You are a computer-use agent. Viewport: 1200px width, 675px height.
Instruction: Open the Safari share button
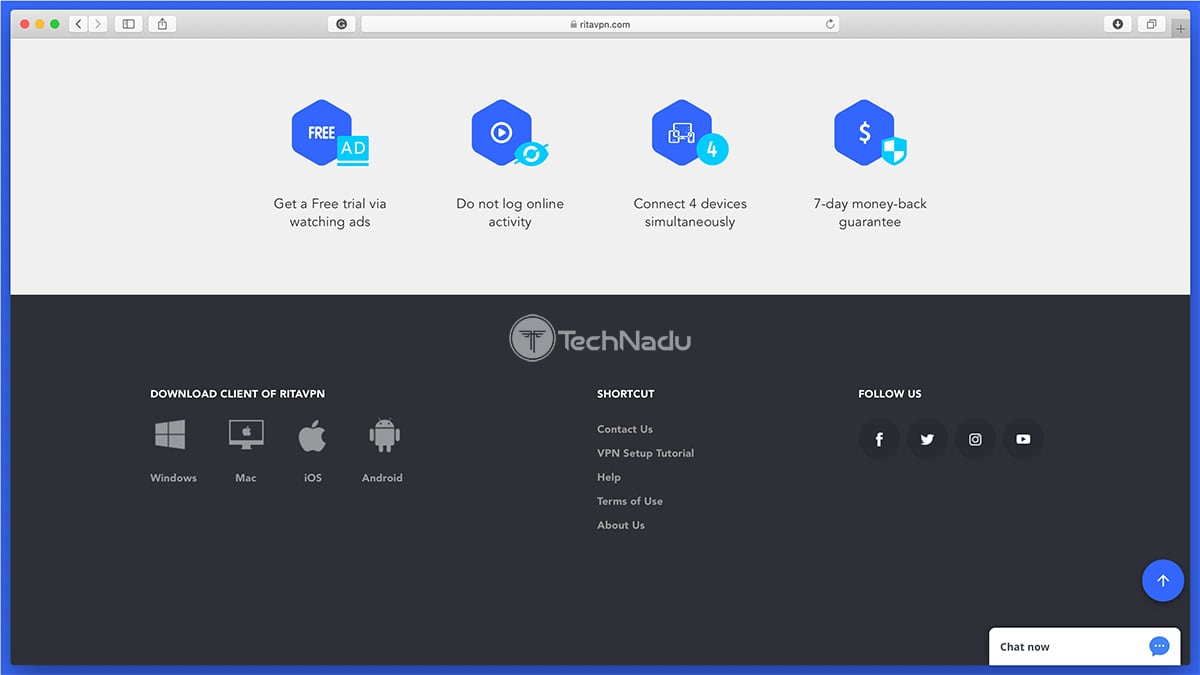pos(162,24)
